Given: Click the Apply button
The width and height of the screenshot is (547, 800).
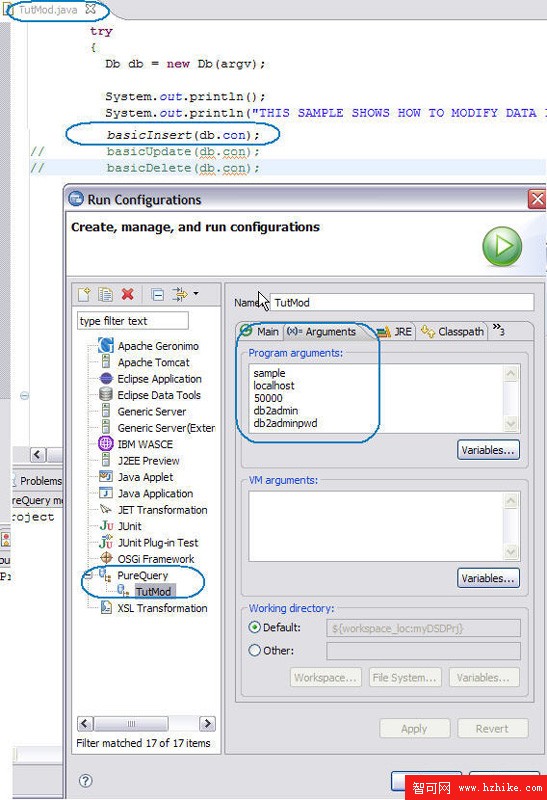Looking at the screenshot, I should pos(414,729).
